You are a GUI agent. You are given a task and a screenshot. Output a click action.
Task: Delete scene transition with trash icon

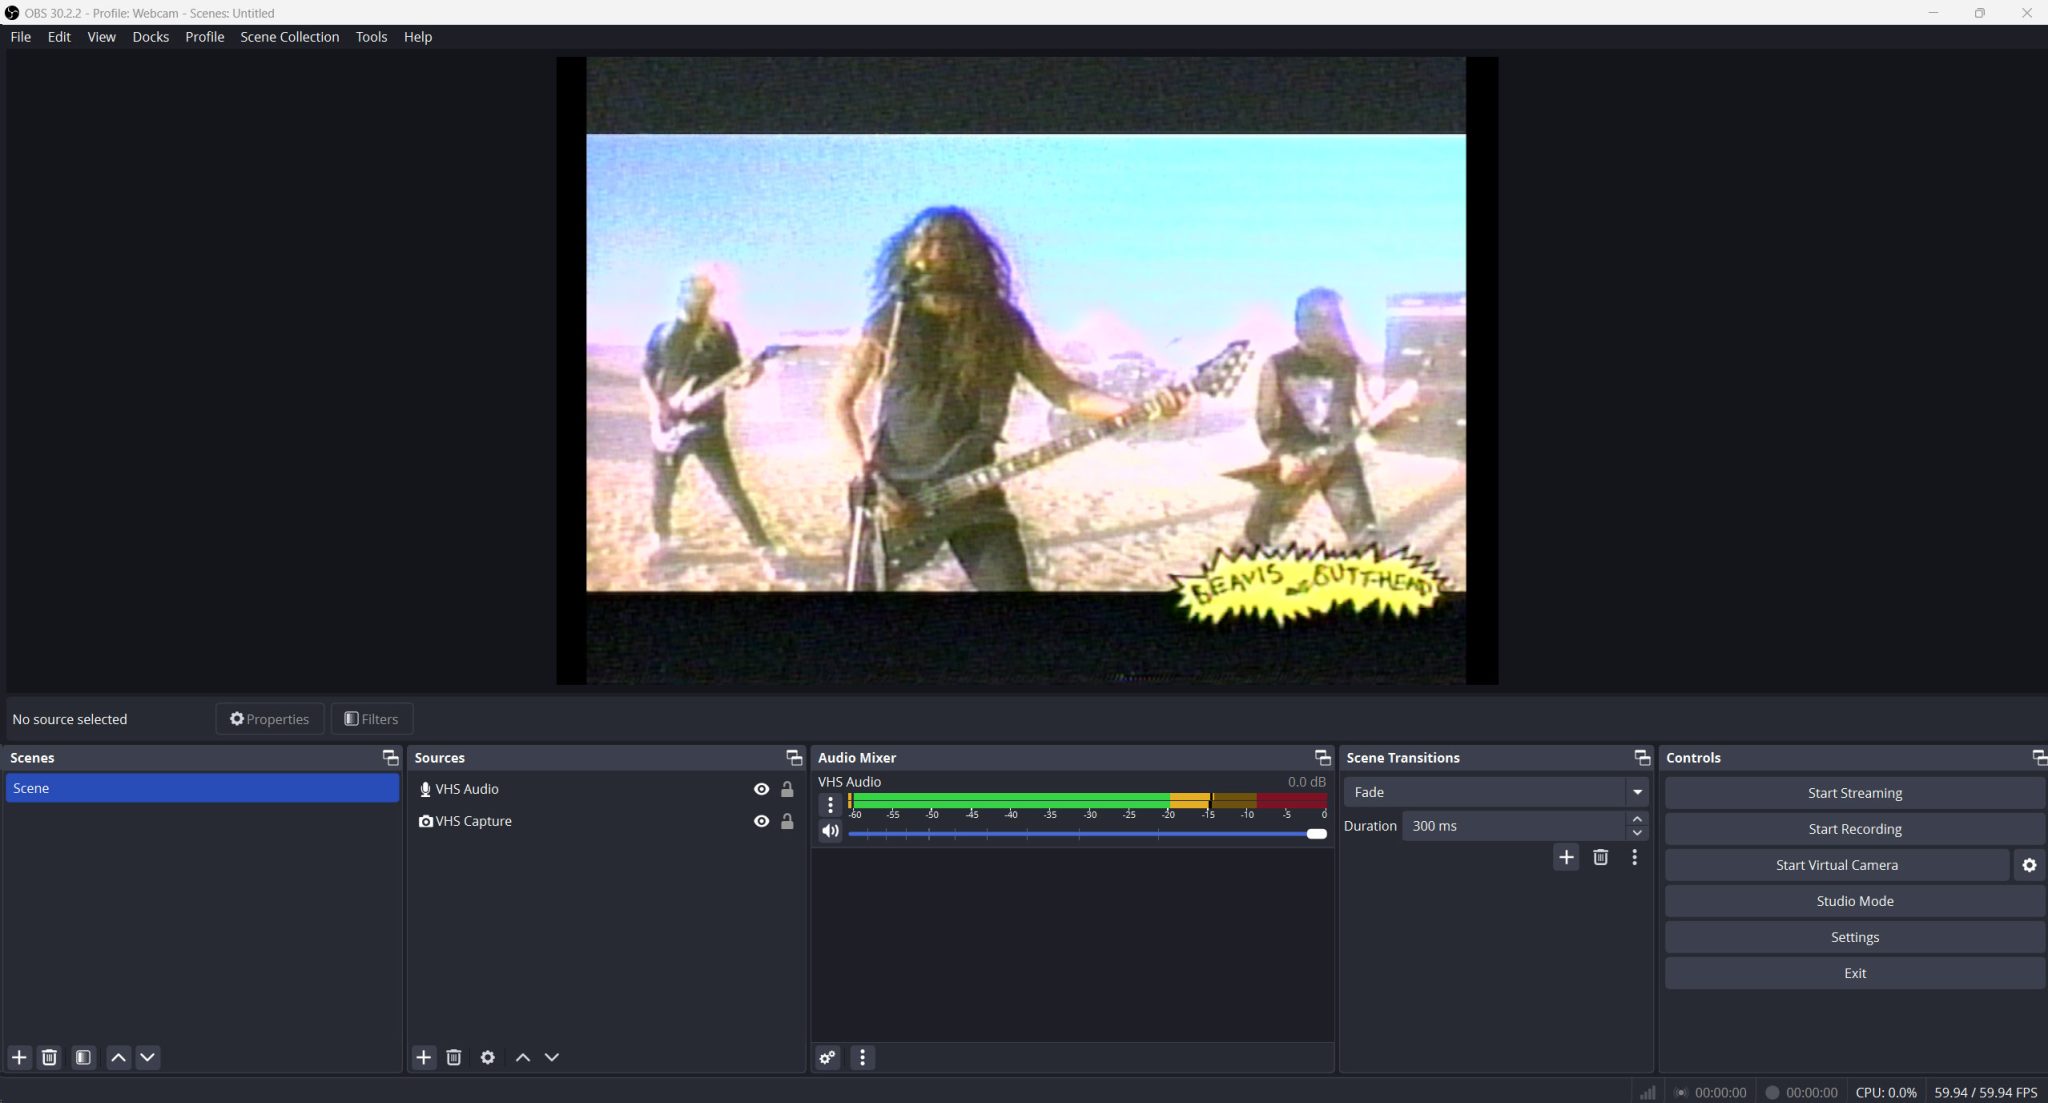coord(1600,857)
